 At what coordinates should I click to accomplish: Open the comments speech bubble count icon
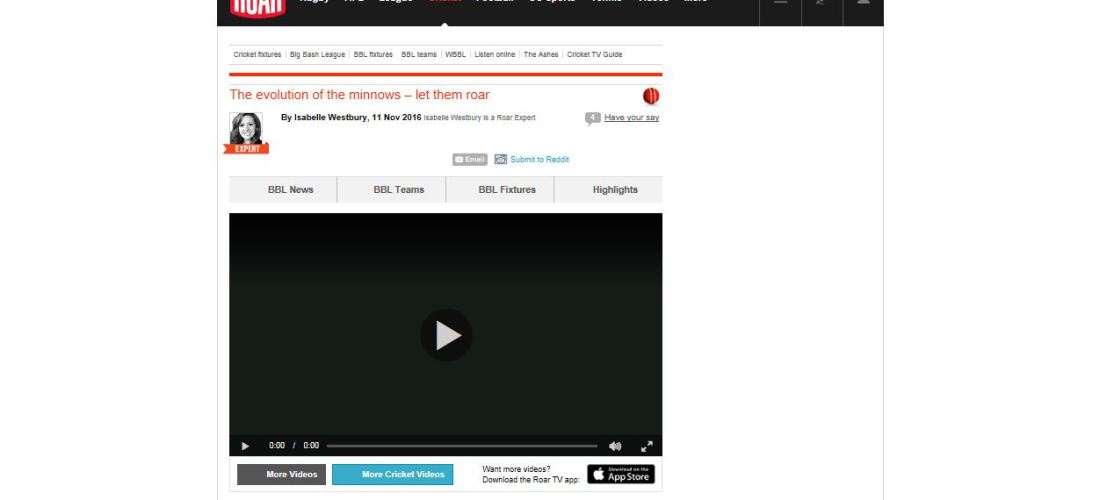(x=592, y=118)
